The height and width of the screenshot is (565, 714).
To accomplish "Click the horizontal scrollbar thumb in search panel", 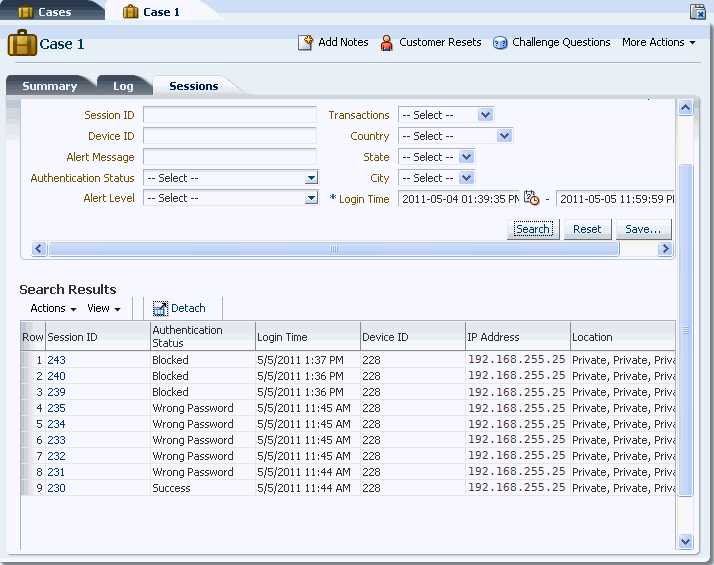I will pyautogui.click(x=334, y=249).
